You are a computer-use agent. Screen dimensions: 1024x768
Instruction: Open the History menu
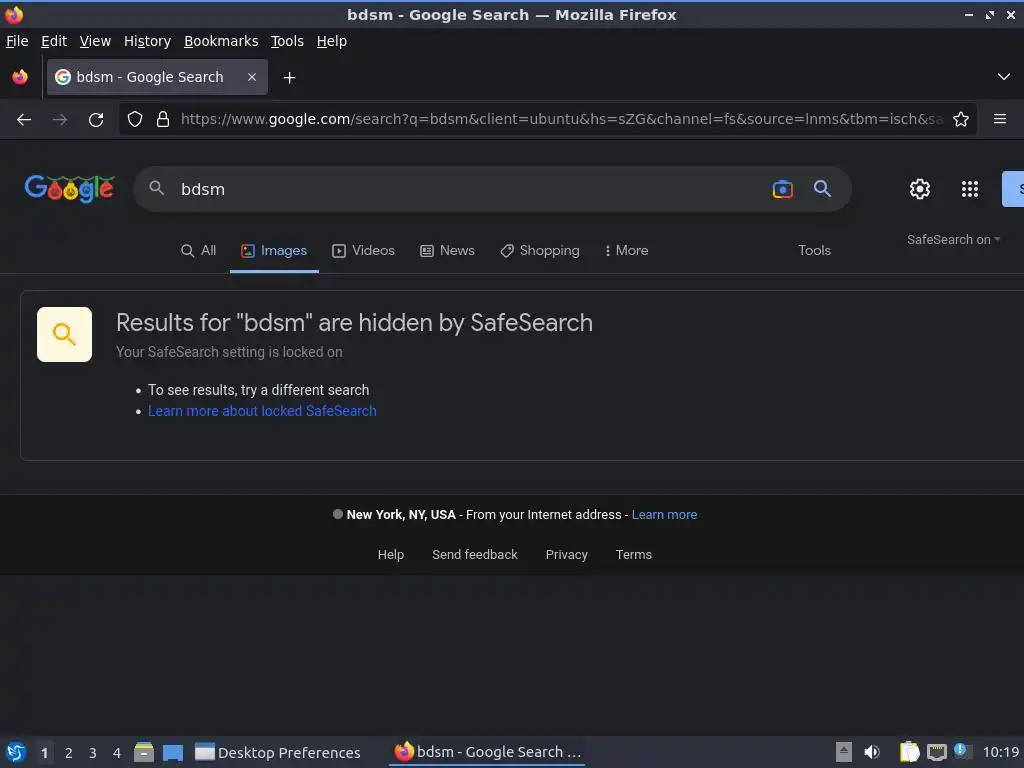[147, 41]
